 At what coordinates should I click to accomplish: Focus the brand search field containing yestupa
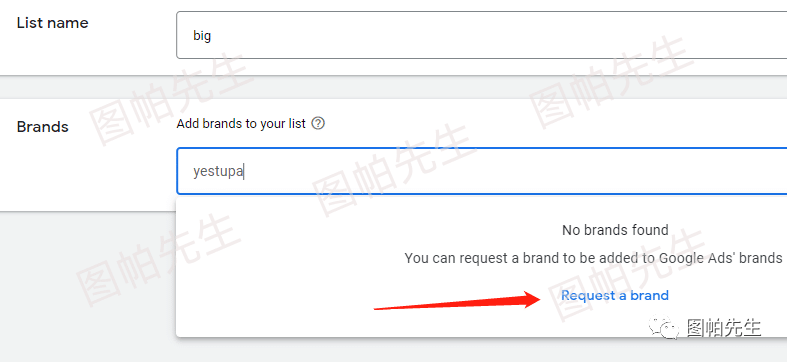(x=482, y=171)
